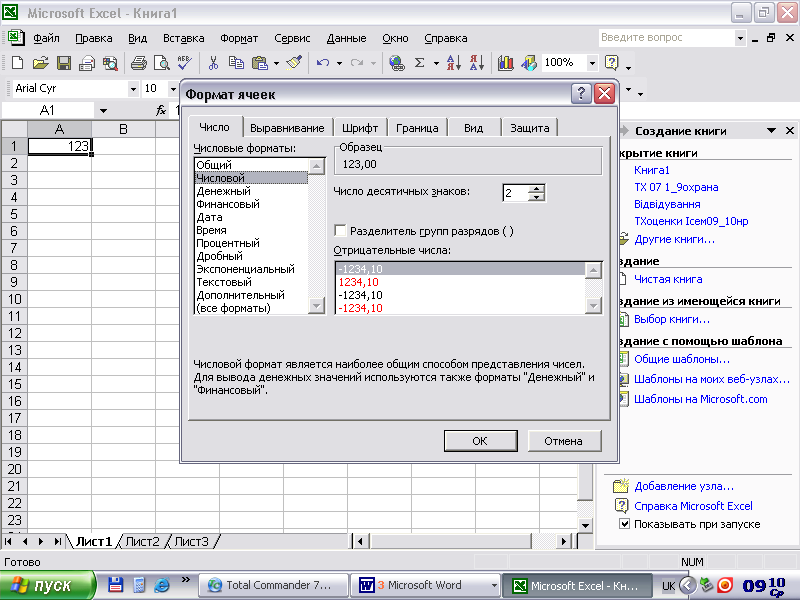Switch to the Border tab

(417, 128)
